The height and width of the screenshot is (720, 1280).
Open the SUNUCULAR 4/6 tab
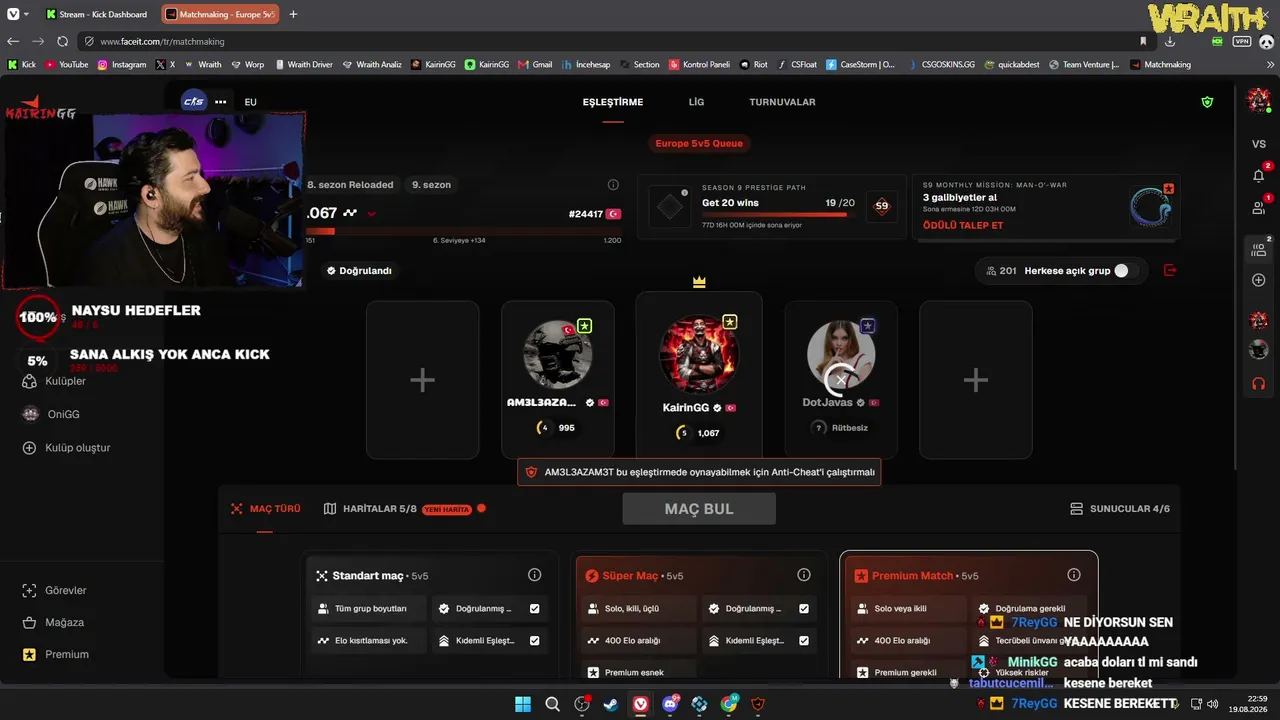[1119, 508]
